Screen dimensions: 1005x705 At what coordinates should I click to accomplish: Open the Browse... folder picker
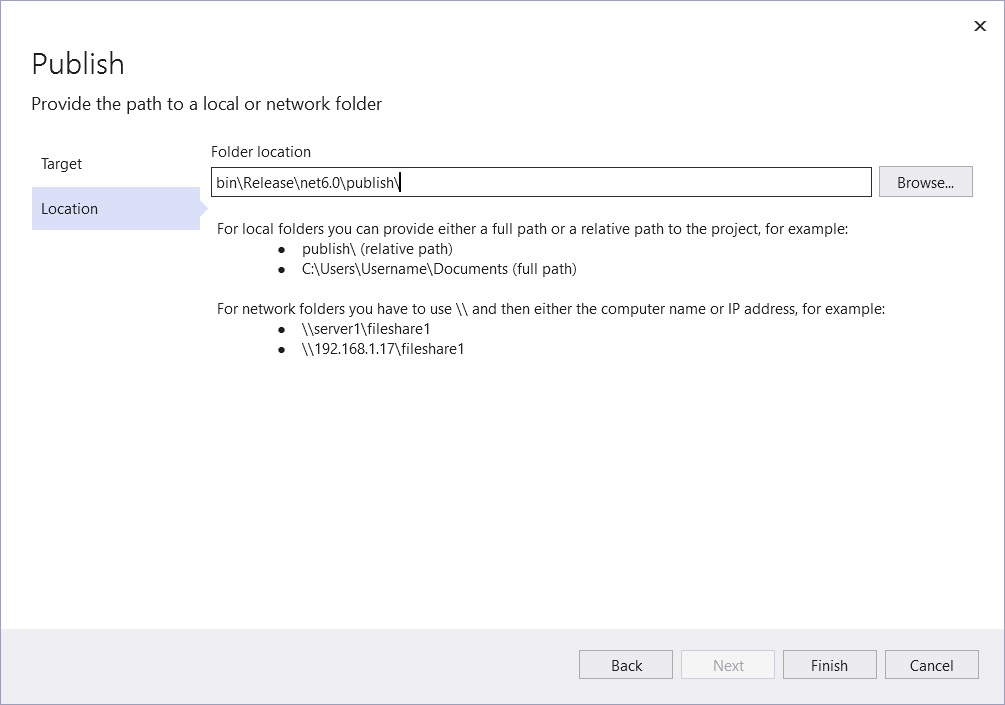tap(926, 182)
